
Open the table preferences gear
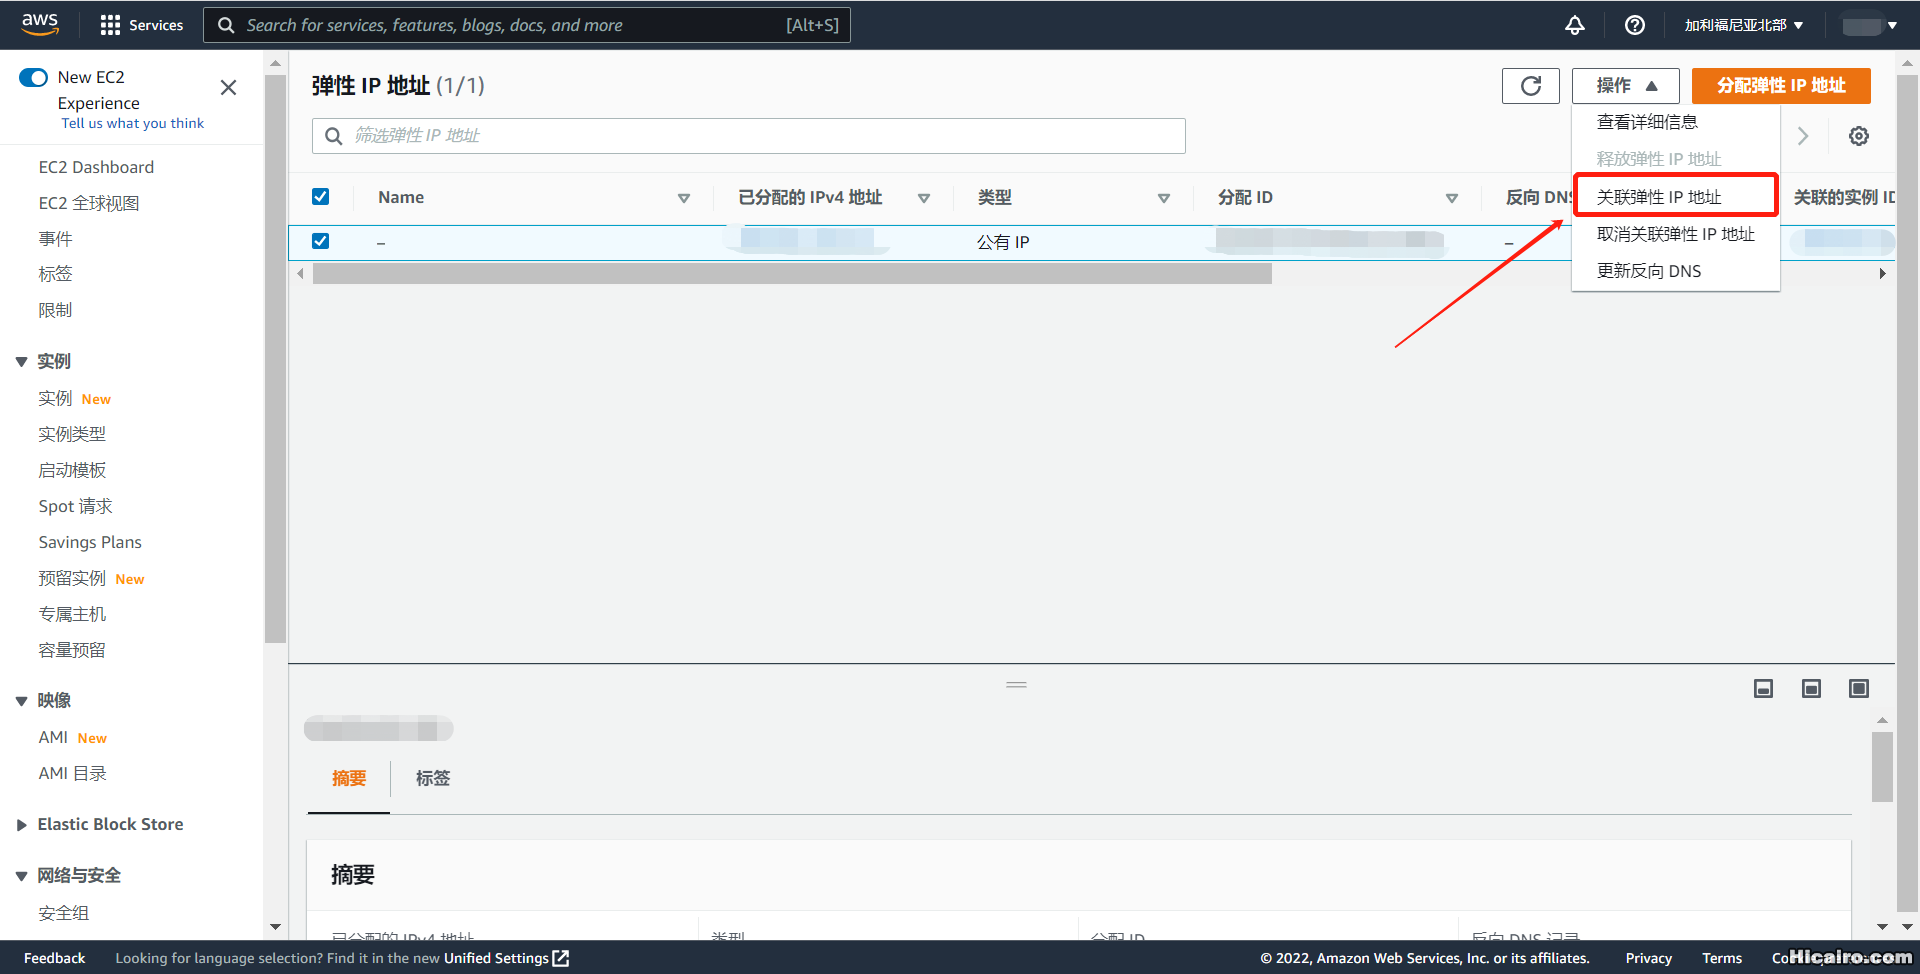tap(1858, 135)
